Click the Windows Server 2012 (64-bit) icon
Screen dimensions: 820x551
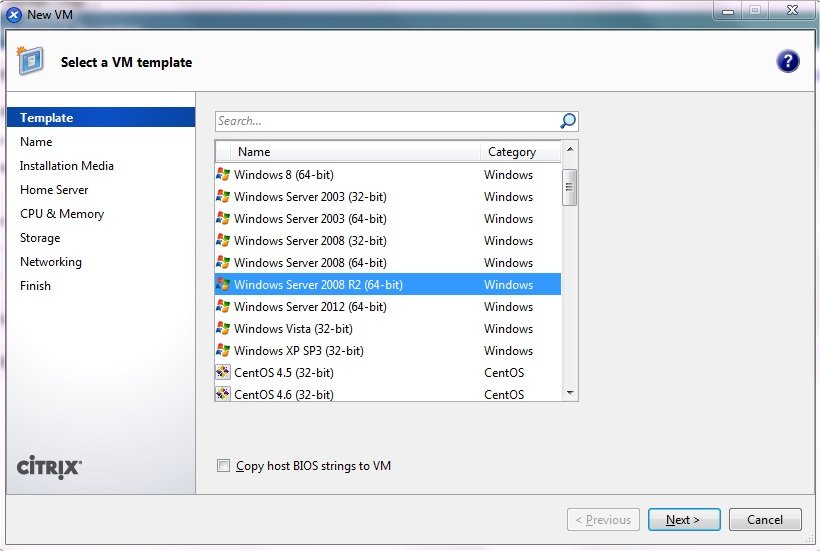223,307
